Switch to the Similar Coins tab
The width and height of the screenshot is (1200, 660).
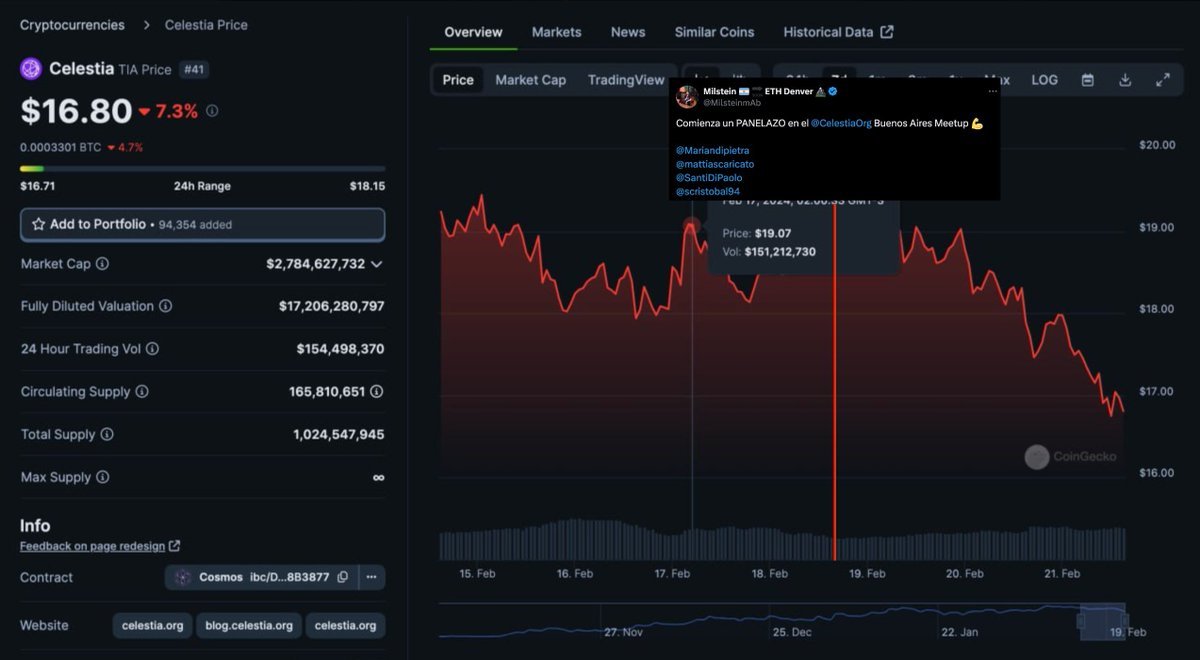pos(714,32)
